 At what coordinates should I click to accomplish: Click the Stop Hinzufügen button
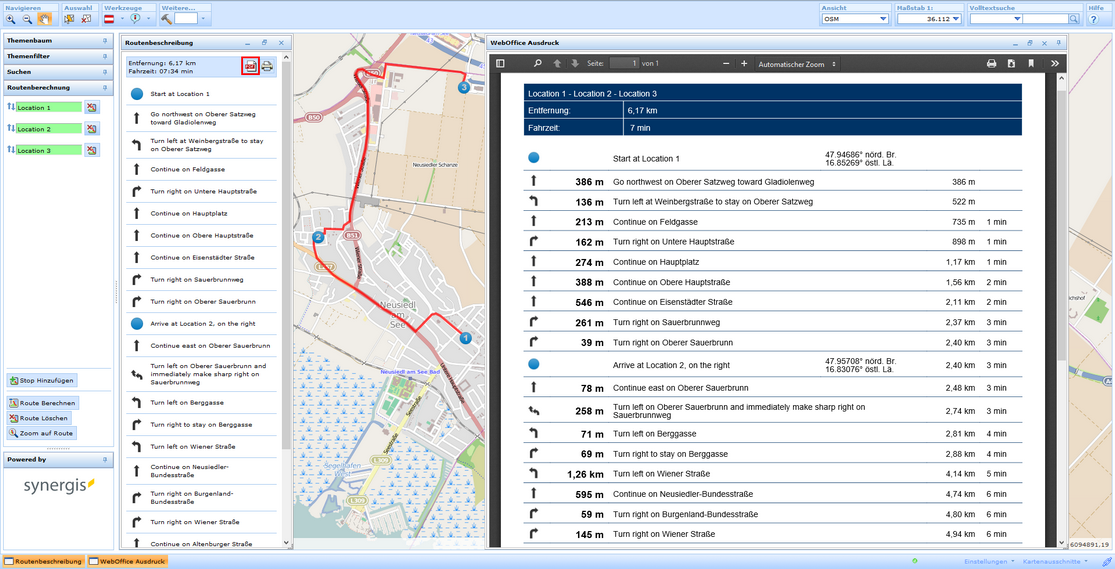click(42, 381)
